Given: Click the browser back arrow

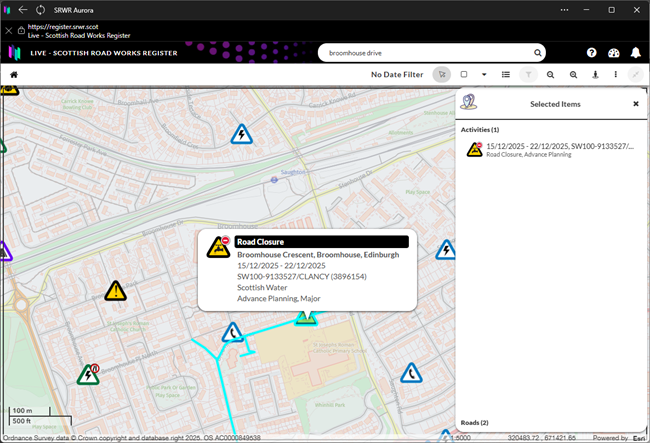Looking at the screenshot, I should (23, 10).
